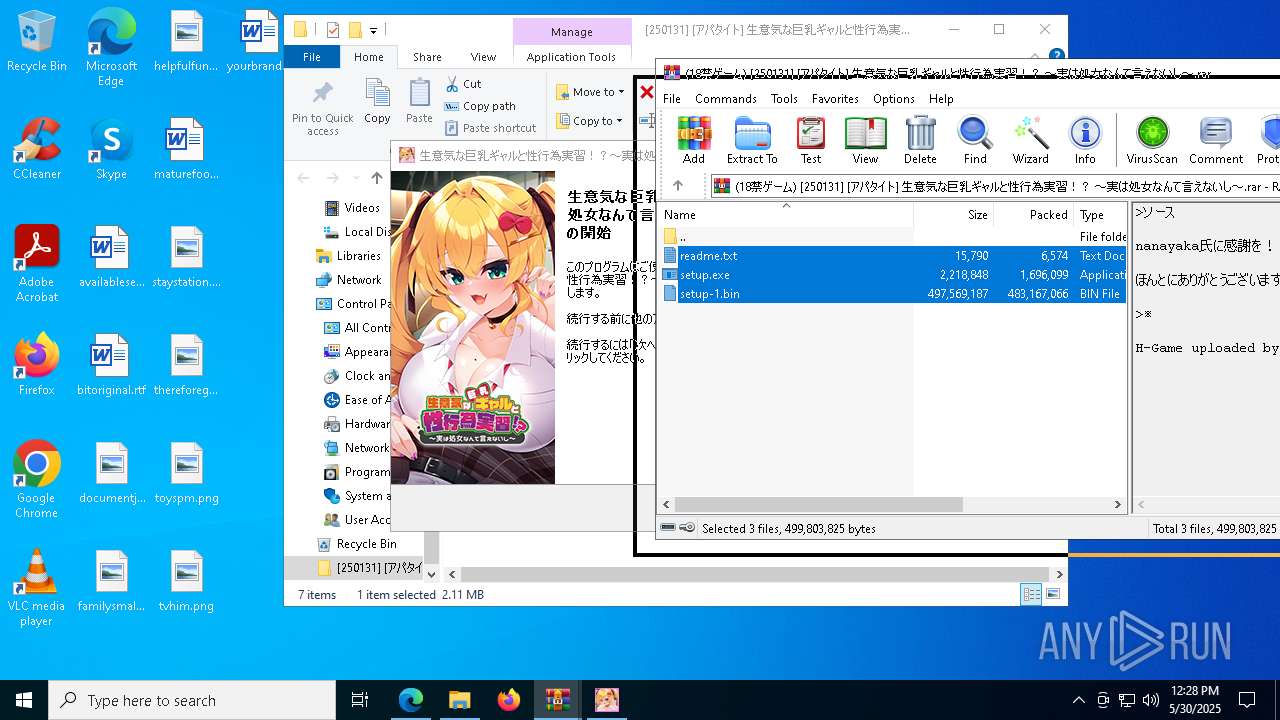
Task: Open the Adobe Acrobat desktop icon
Action: coord(36,264)
